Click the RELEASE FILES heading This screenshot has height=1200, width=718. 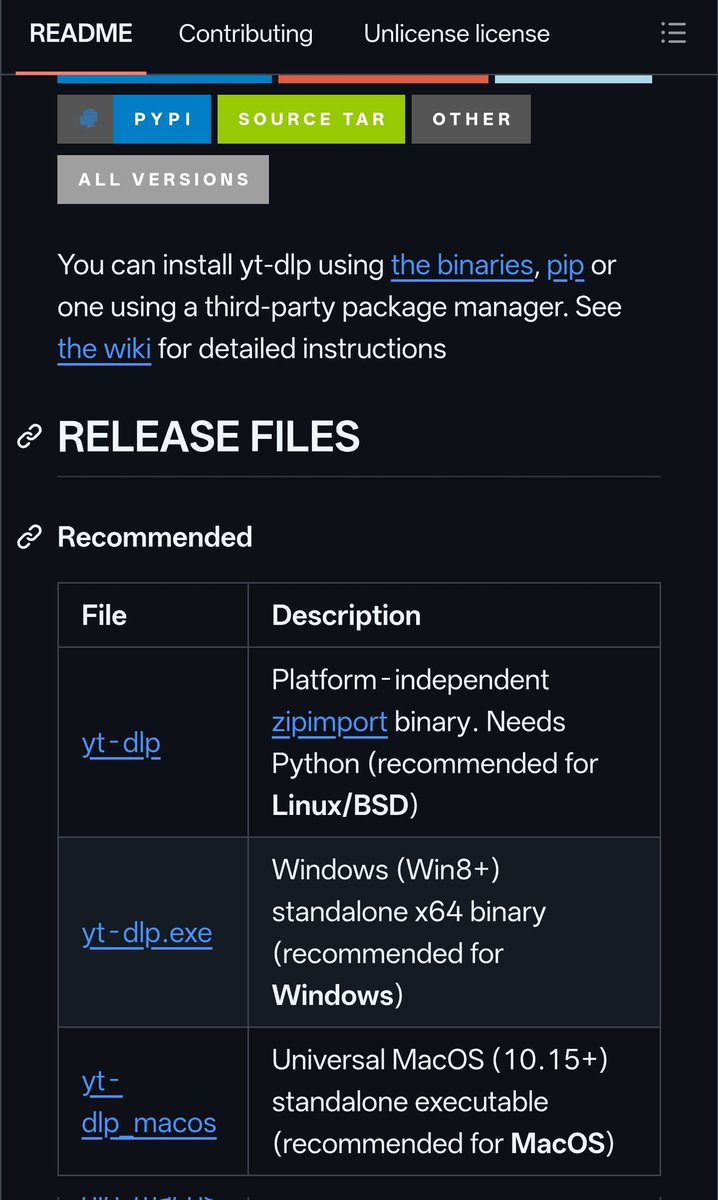coord(208,437)
